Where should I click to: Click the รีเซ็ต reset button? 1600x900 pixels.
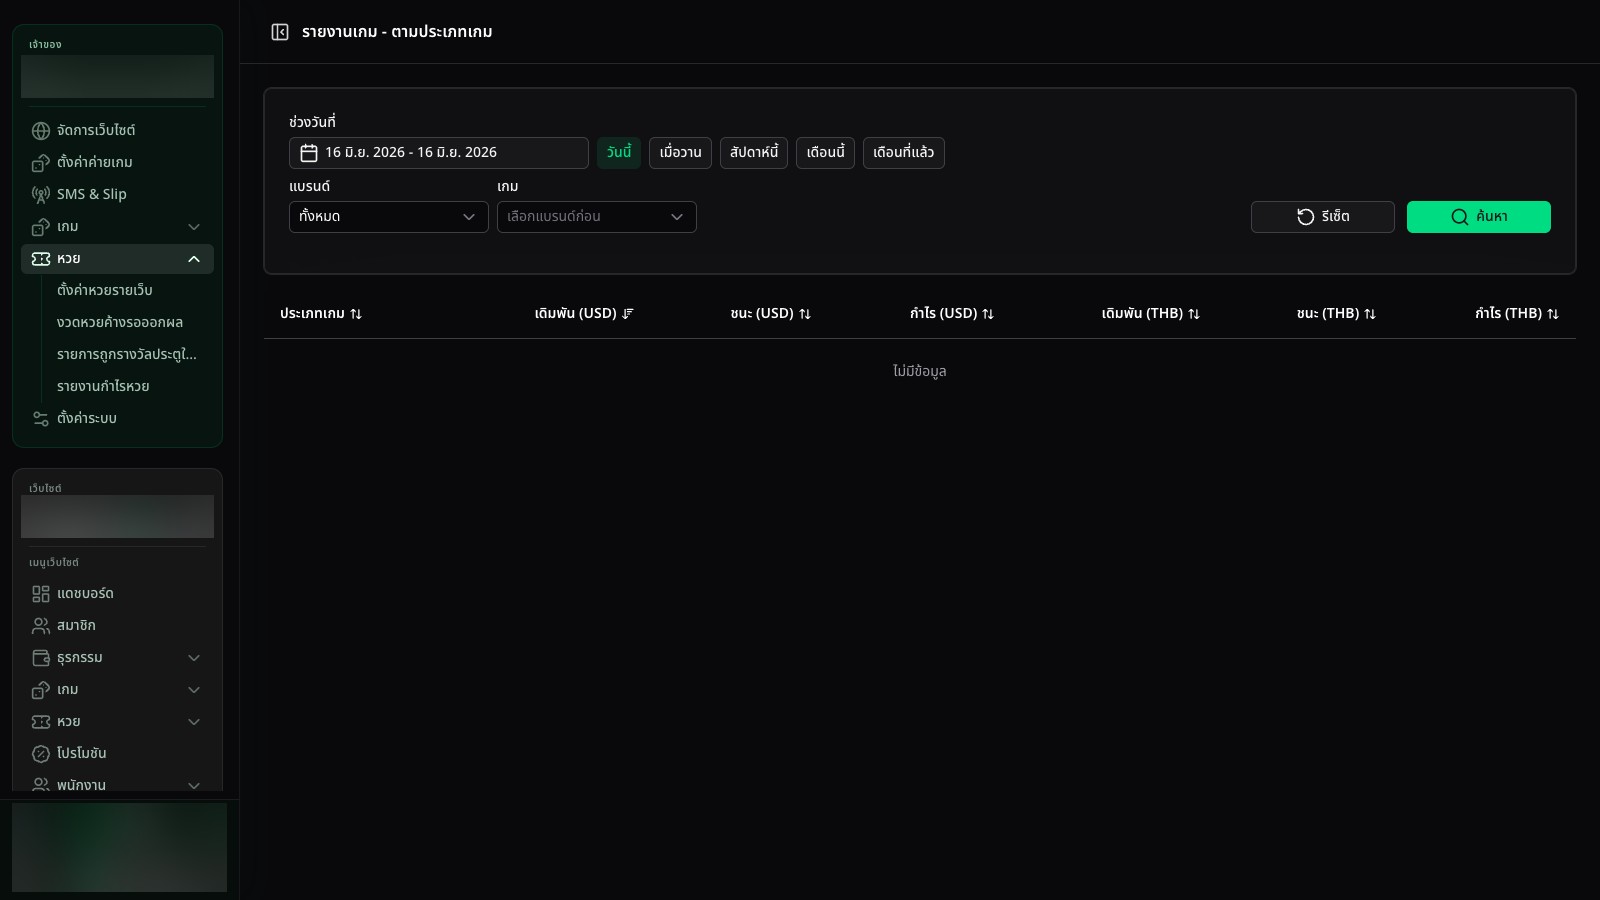click(x=1323, y=217)
